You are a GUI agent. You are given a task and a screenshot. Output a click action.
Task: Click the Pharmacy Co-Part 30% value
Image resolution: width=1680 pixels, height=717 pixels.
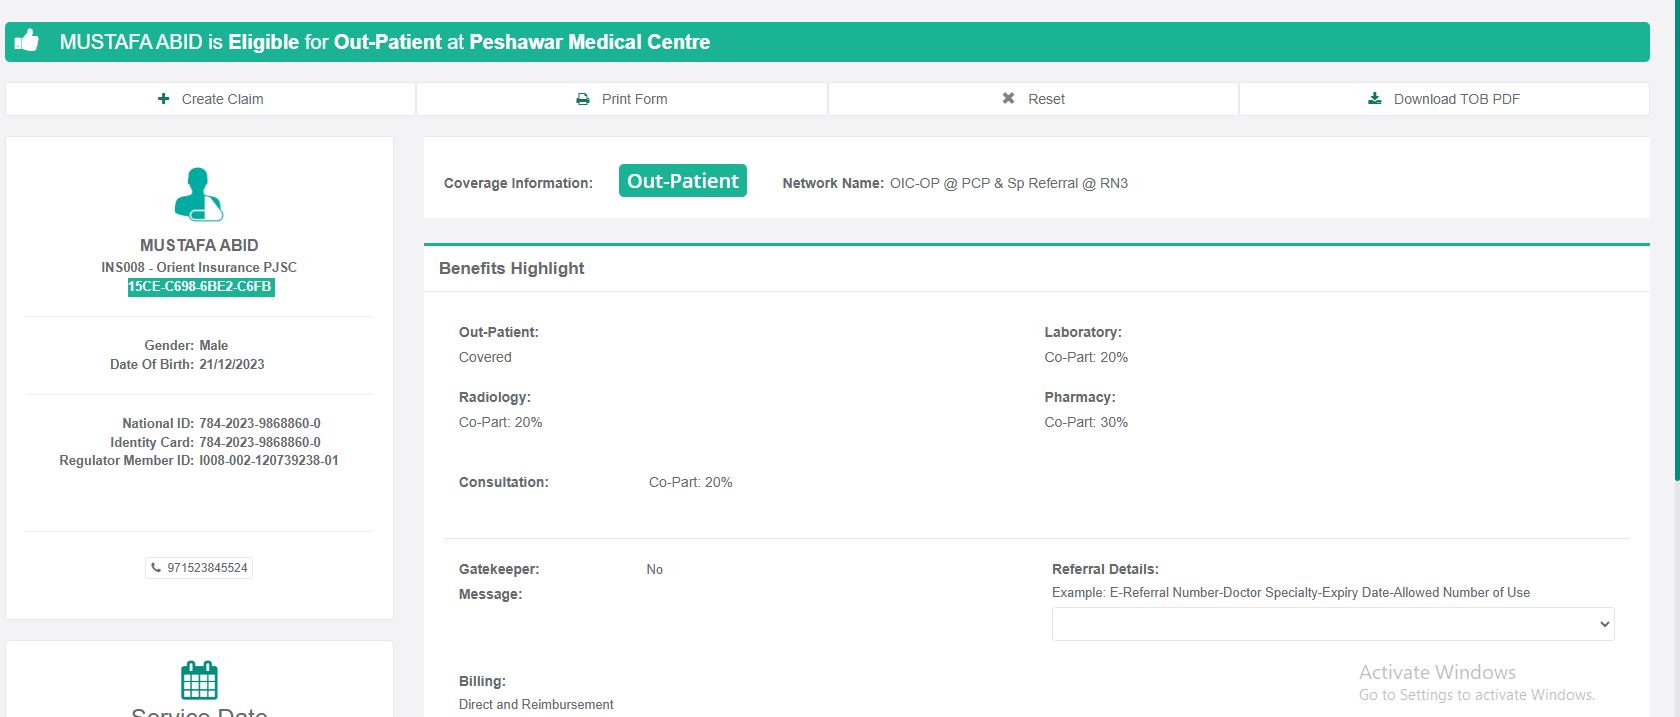point(1086,423)
